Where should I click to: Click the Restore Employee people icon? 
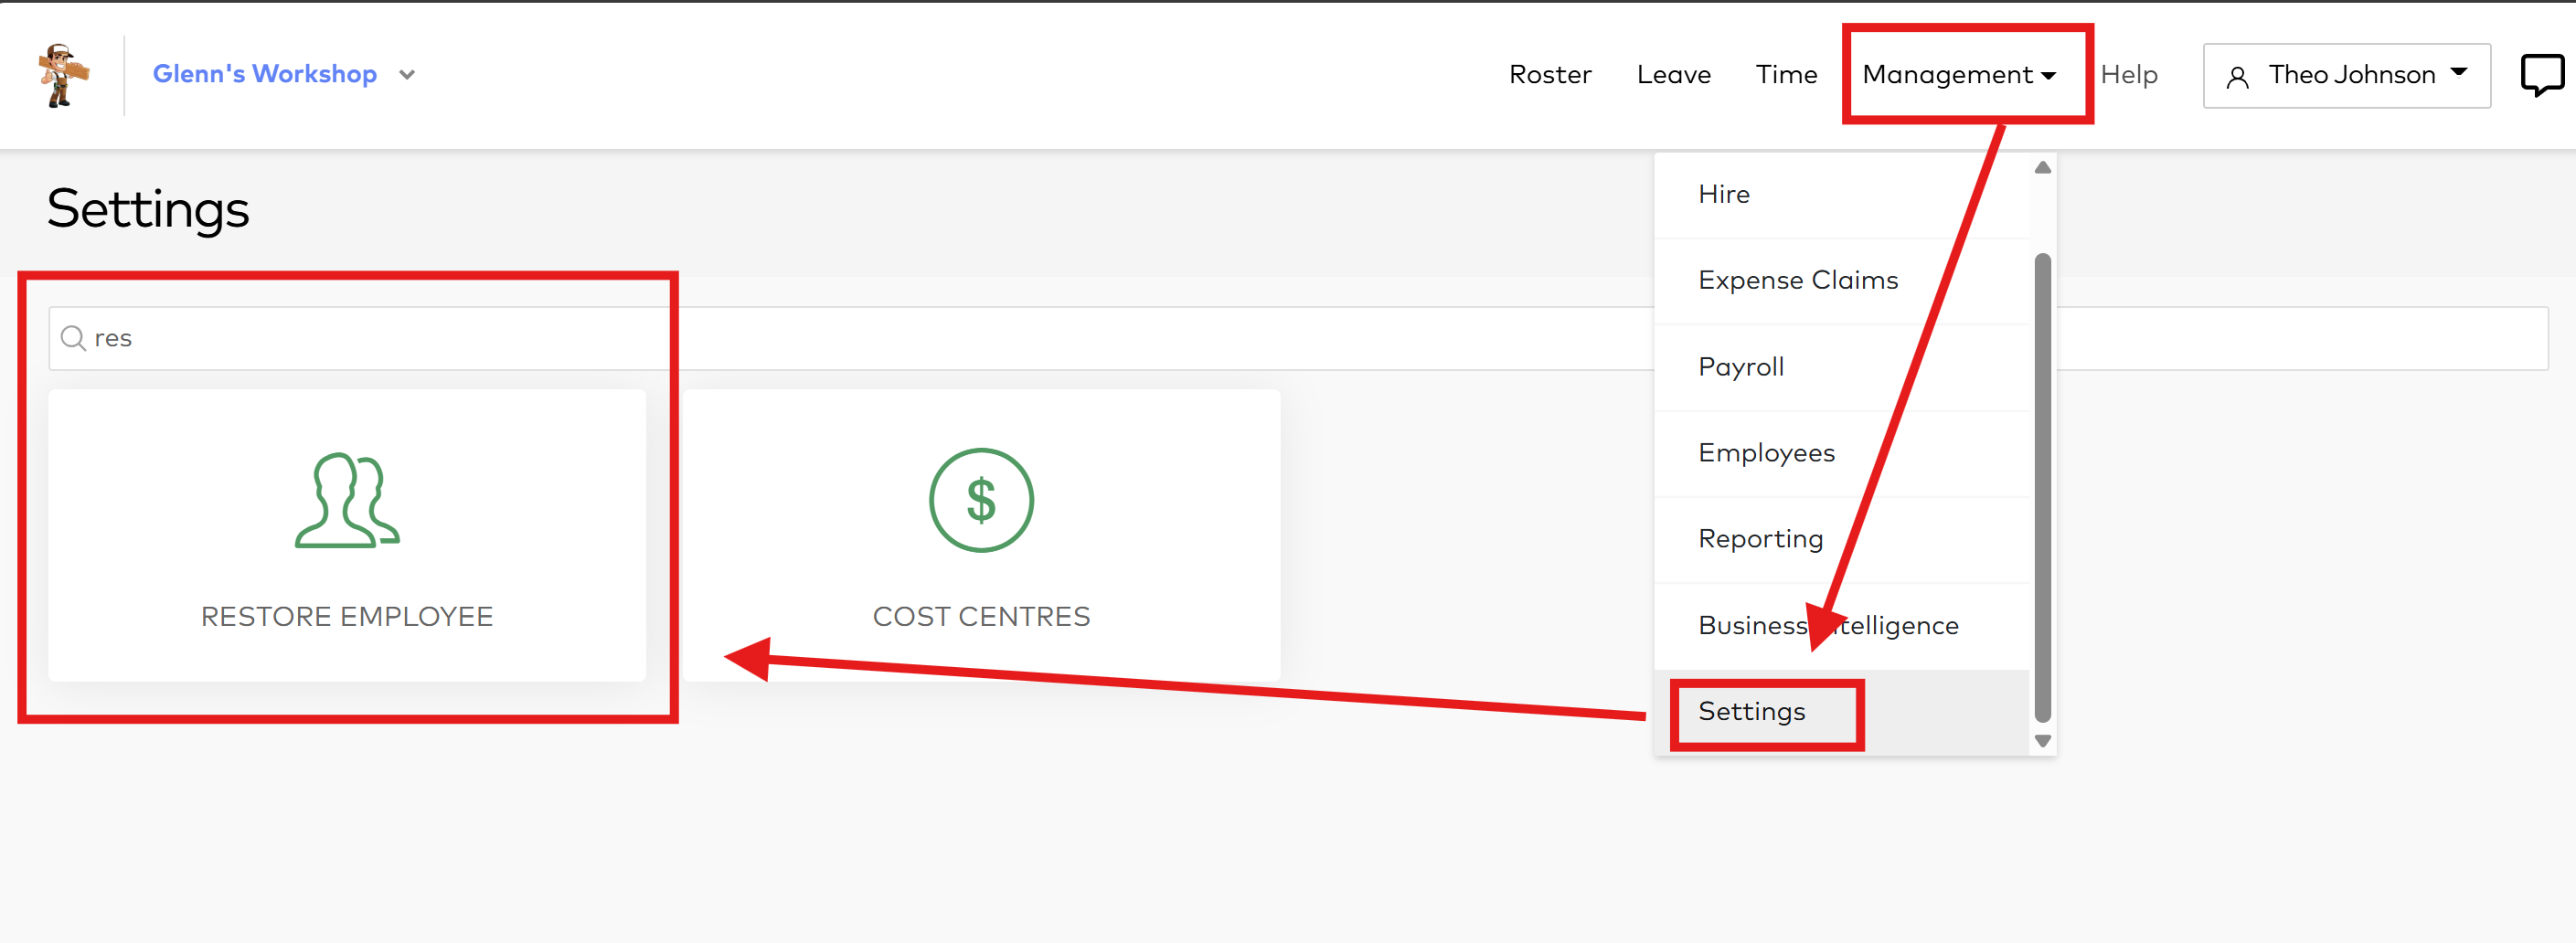(x=347, y=500)
